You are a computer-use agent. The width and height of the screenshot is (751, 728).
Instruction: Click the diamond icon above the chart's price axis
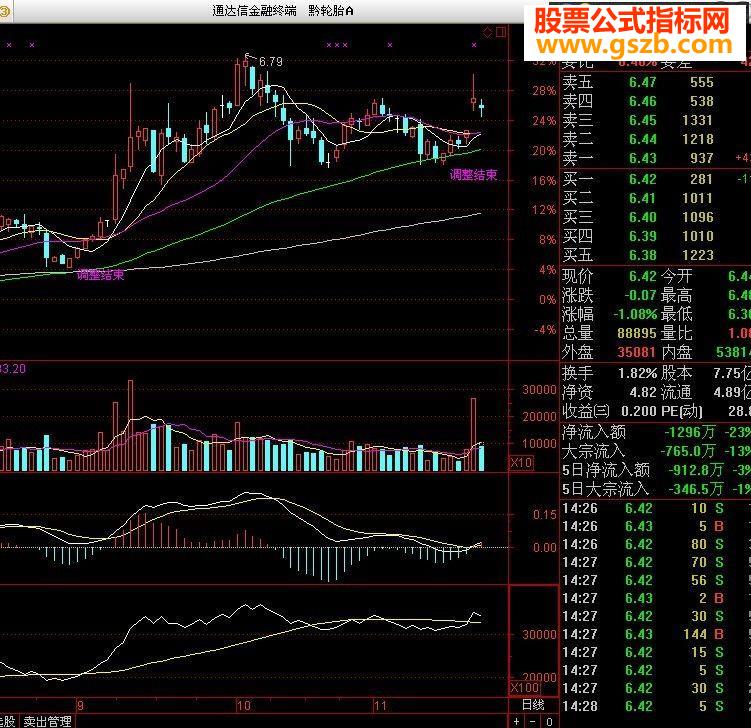click(x=488, y=33)
